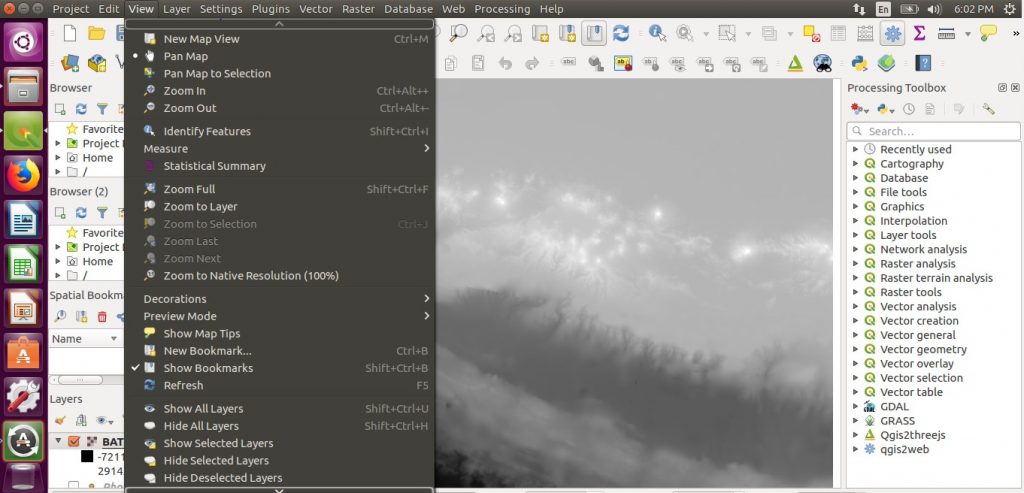Click the Refresh map toolbar icon

(x=620, y=33)
